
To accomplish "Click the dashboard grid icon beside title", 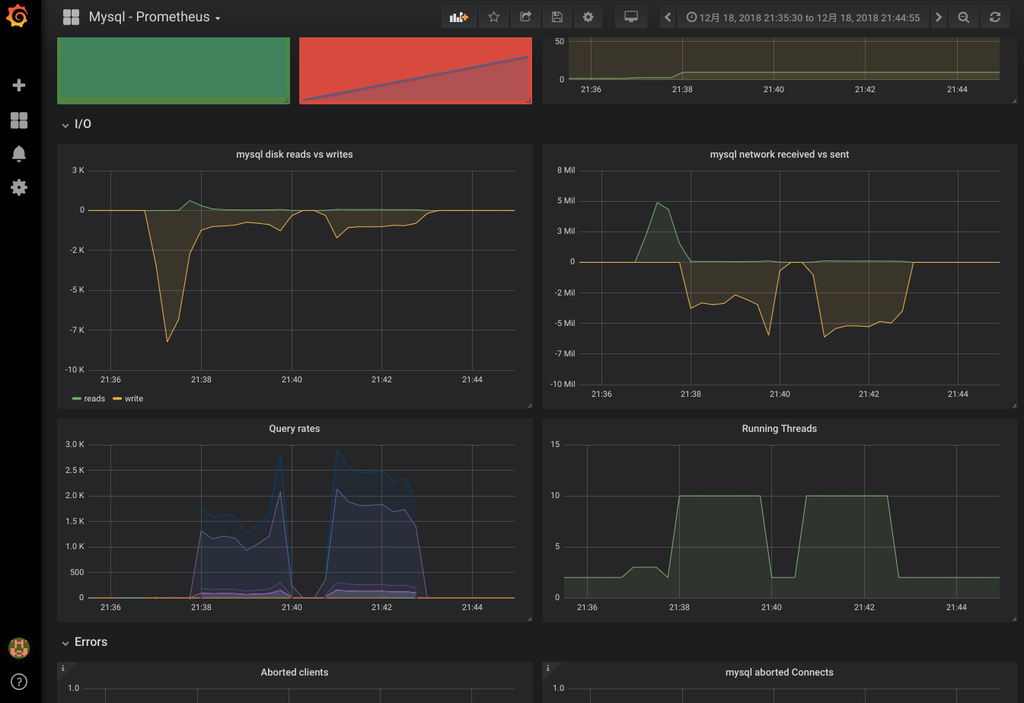I will [x=71, y=17].
